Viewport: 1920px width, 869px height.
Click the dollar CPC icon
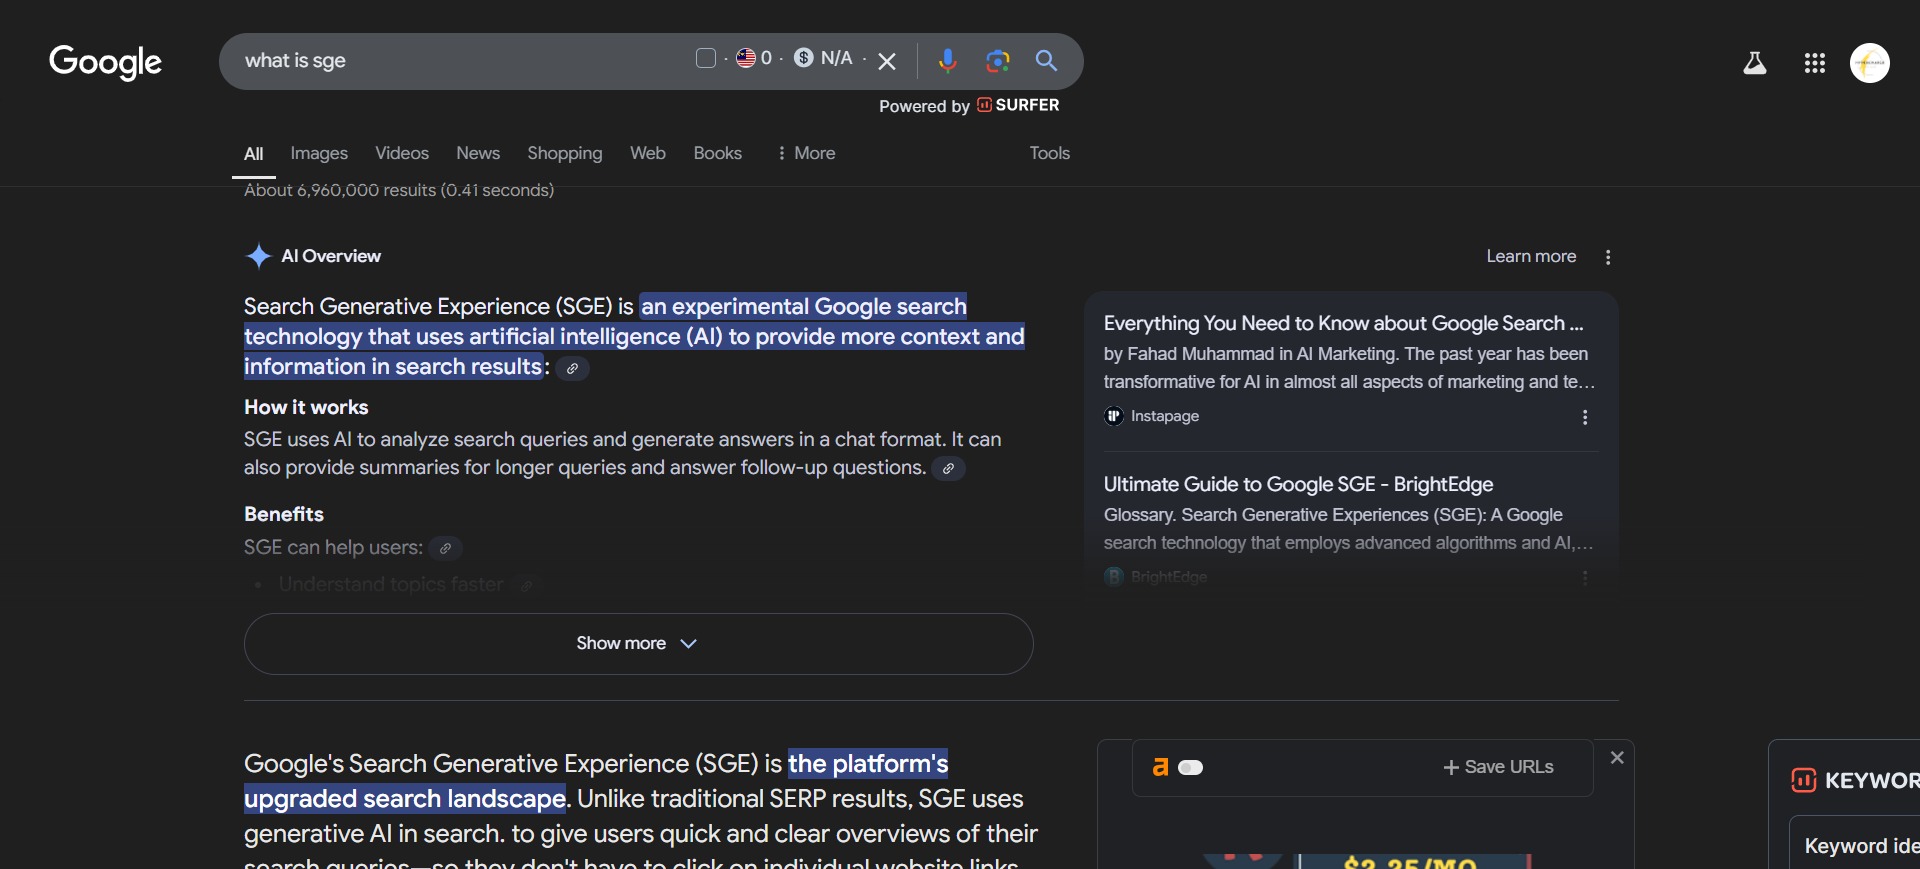[x=804, y=58]
